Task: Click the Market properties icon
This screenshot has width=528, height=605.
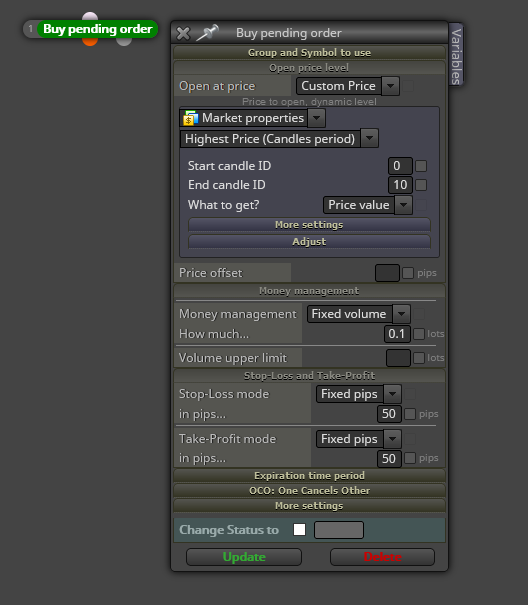Action: pyautogui.click(x=190, y=118)
